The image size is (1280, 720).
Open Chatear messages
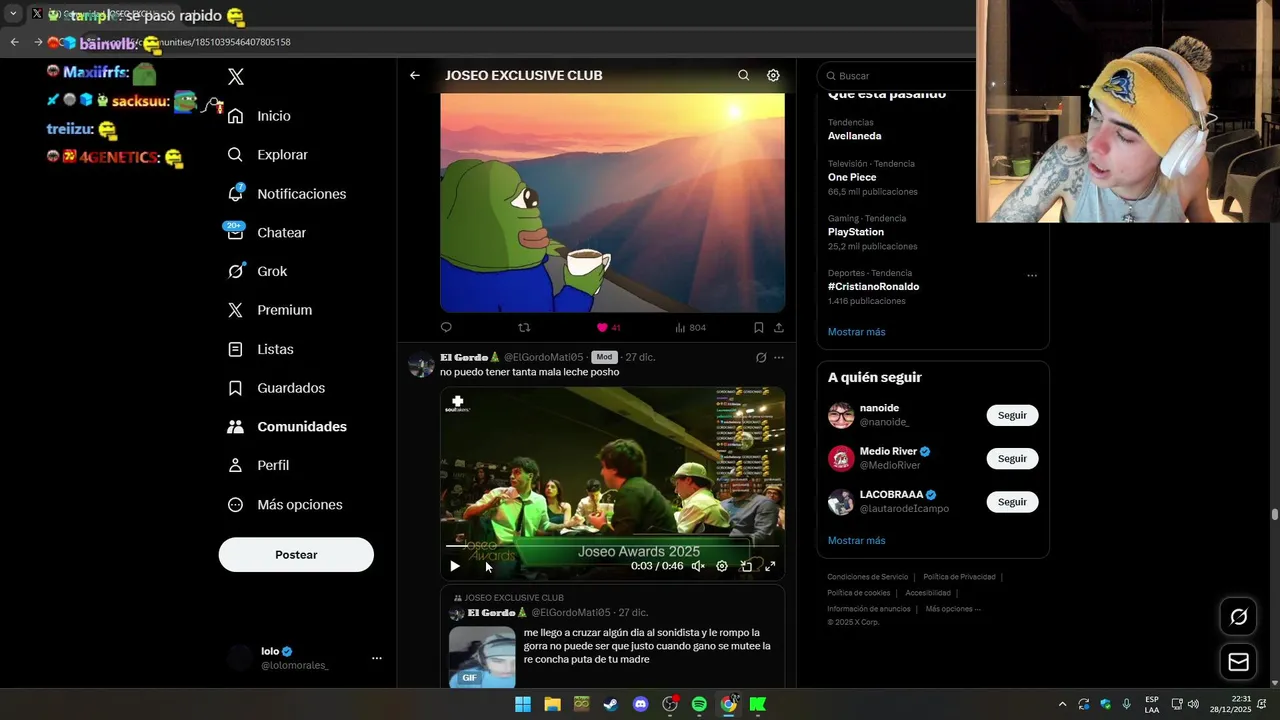[x=266, y=232]
